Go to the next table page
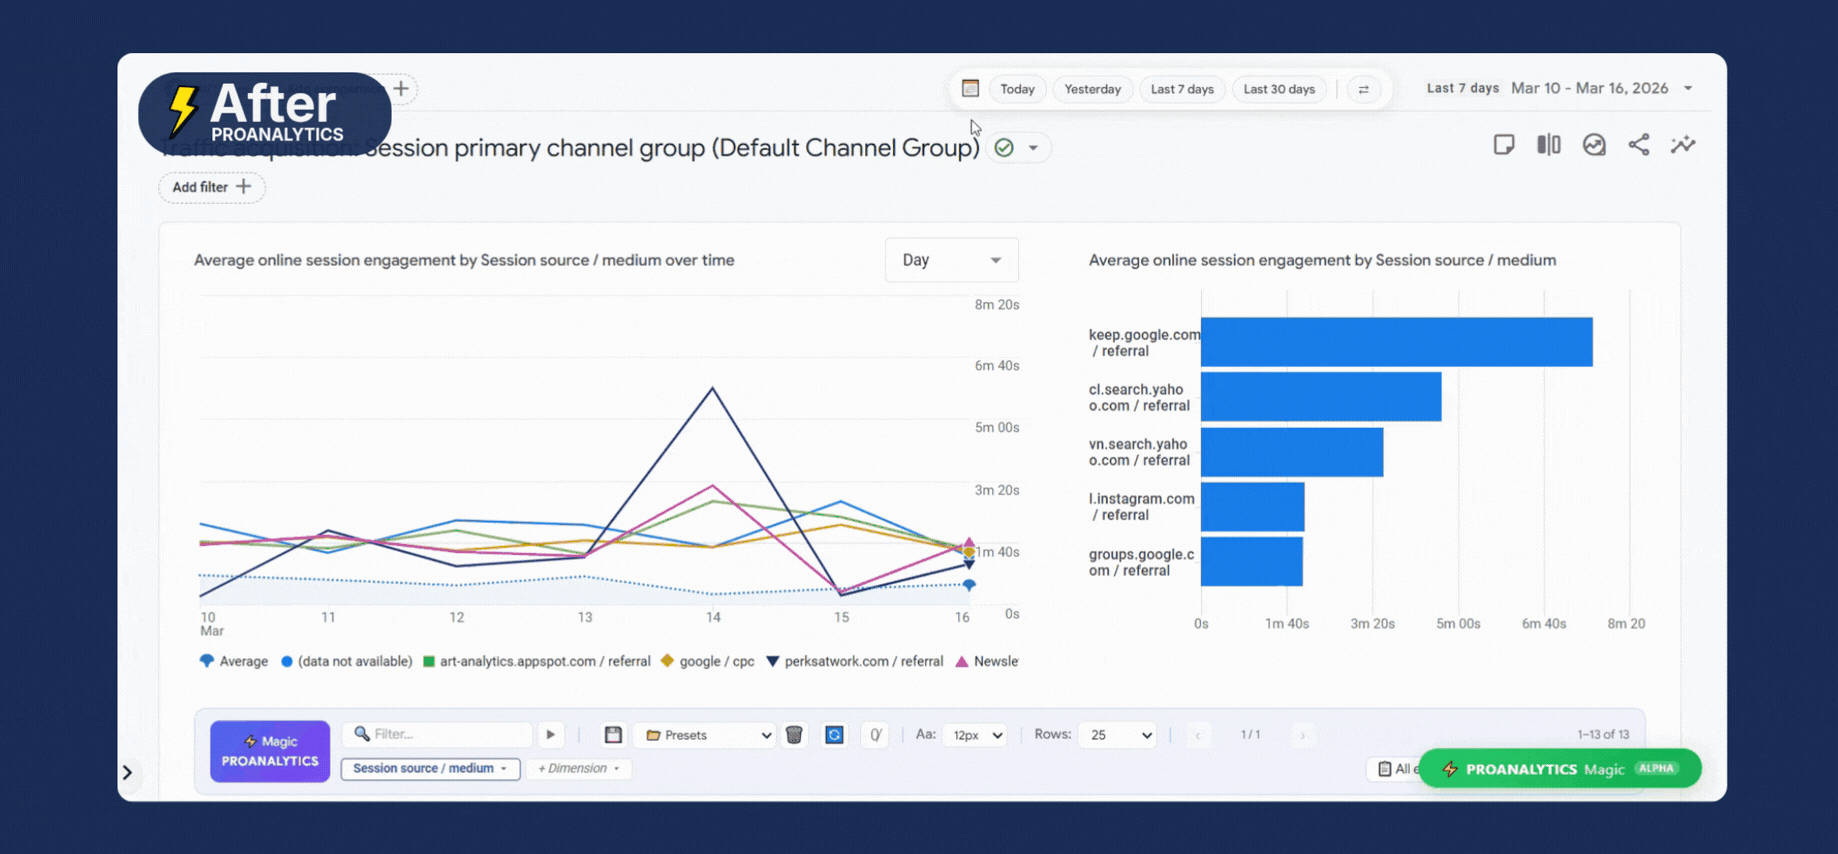The height and width of the screenshot is (854, 1838). tap(1302, 735)
